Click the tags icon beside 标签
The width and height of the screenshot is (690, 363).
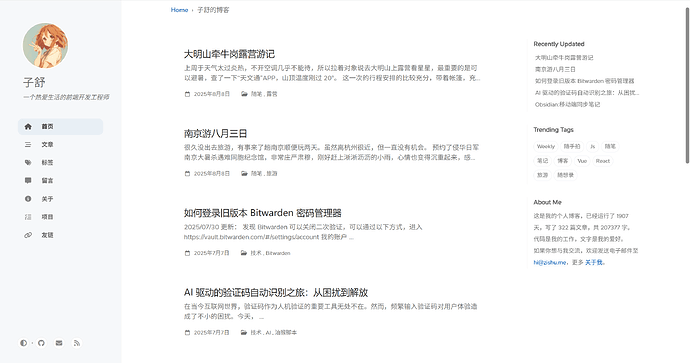[28, 163]
